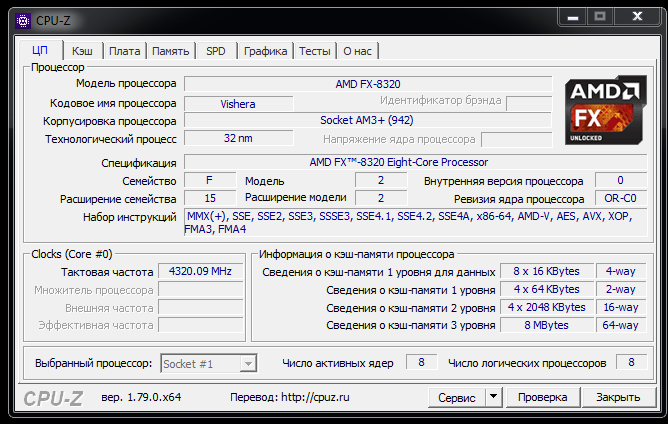Click the 16-way associativity value
Image resolution: width=668 pixels, height=424 pixels.
tap(621, 307)
